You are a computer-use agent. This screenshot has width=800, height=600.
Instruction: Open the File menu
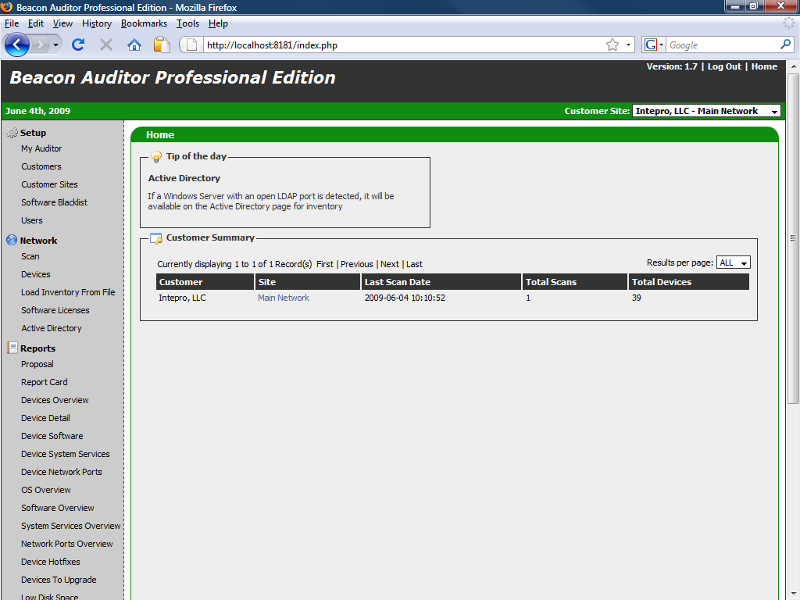12,23
